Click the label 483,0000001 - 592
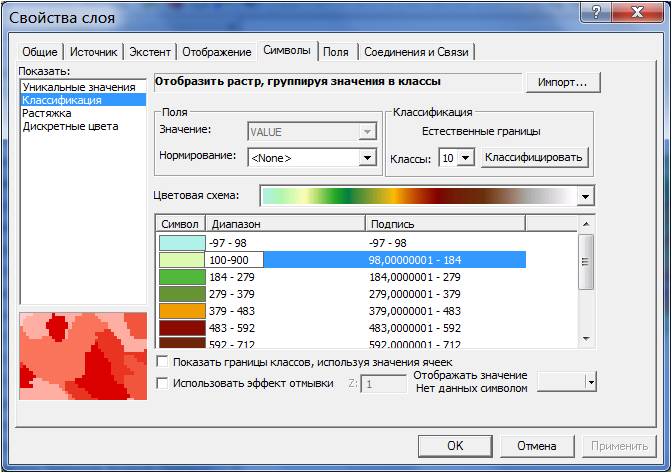Viewport: 672px width, 473px height. point(415,328)
